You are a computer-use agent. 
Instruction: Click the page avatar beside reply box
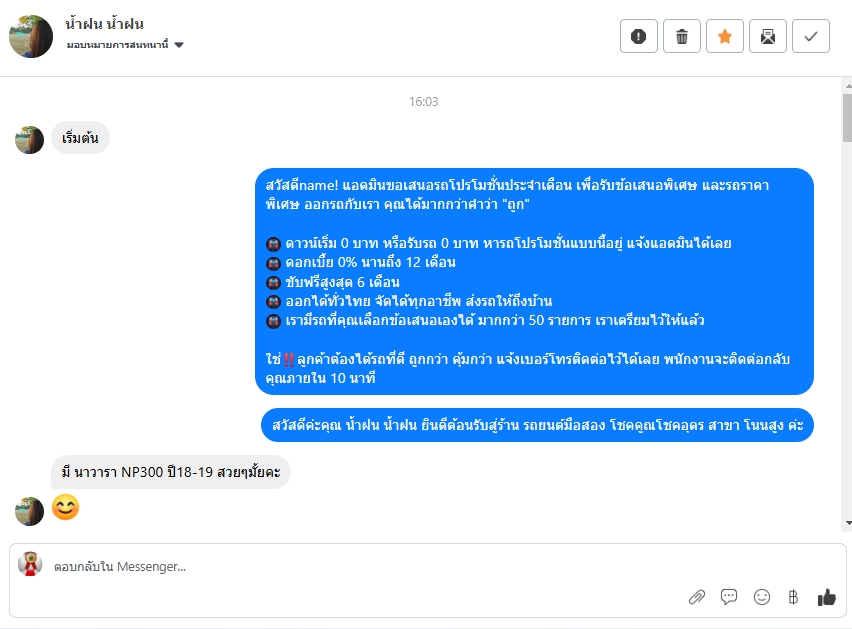pyautogui.click(x=30, y=564)
